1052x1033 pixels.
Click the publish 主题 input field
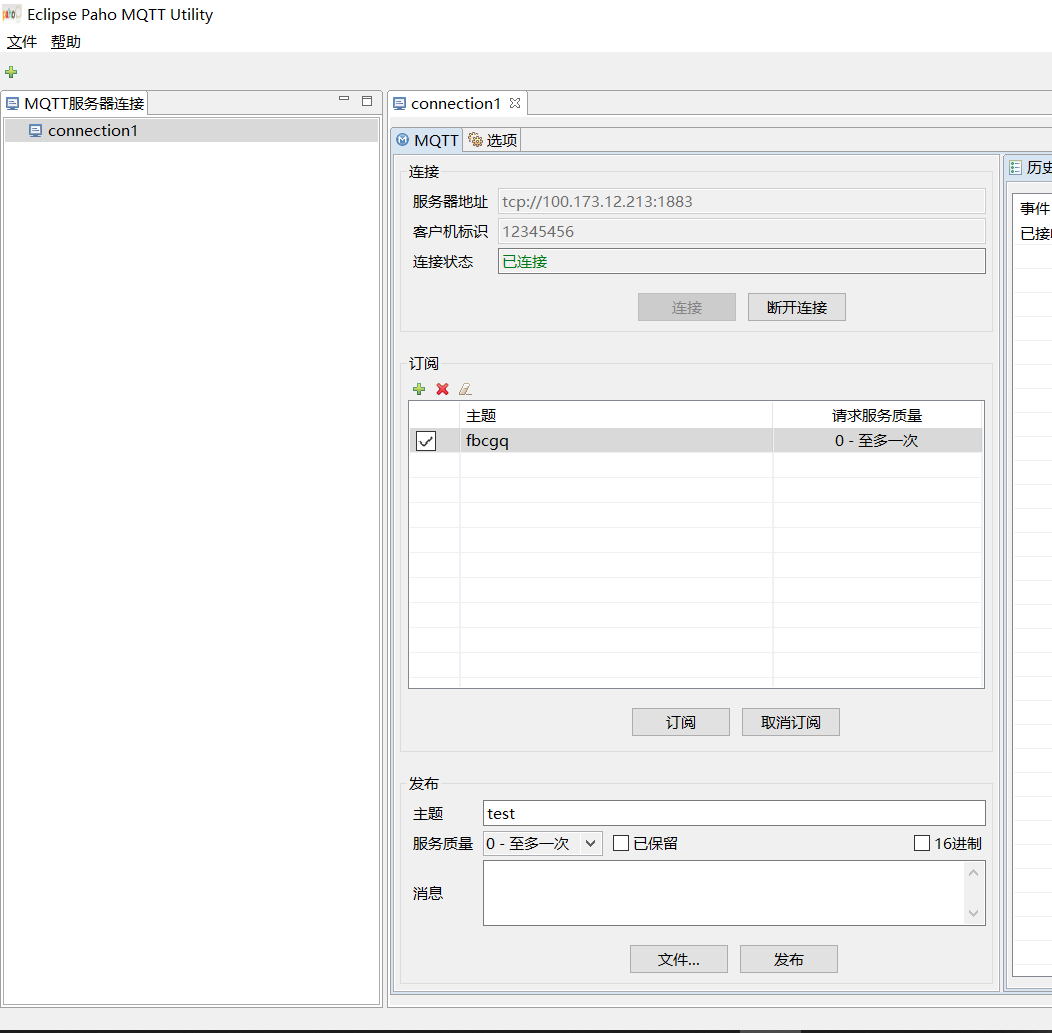(x=733, y=813)
